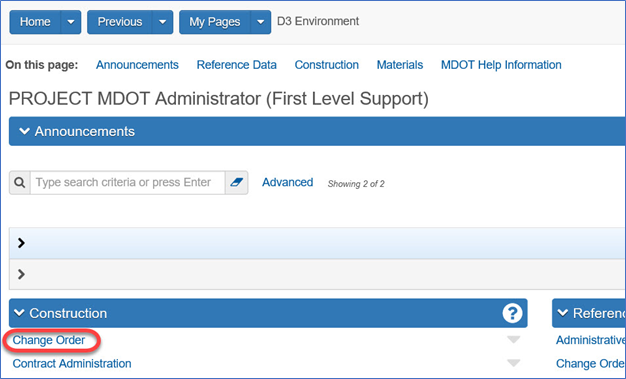
Task: Open Construction help question-mark icon
Action: (512, 313)
